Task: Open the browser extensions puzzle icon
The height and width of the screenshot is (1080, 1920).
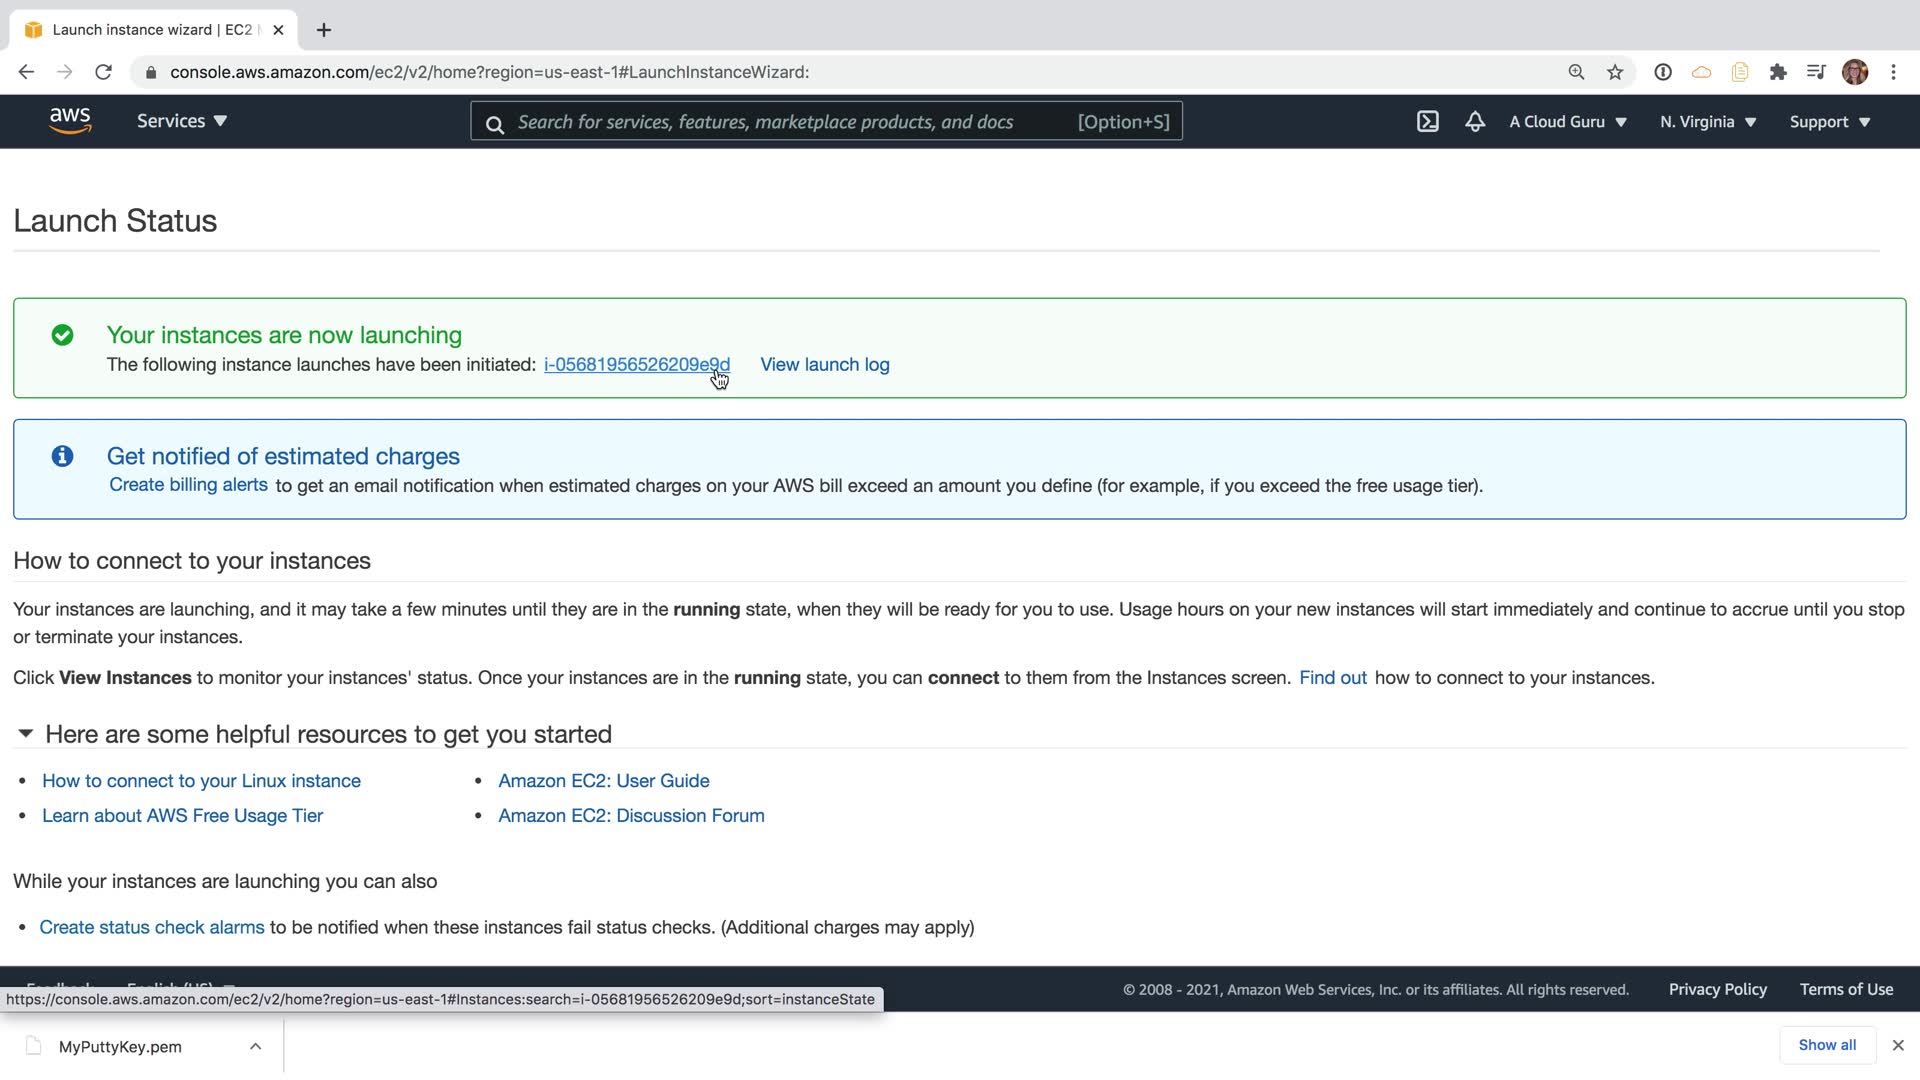Action: coord(1778,72)
